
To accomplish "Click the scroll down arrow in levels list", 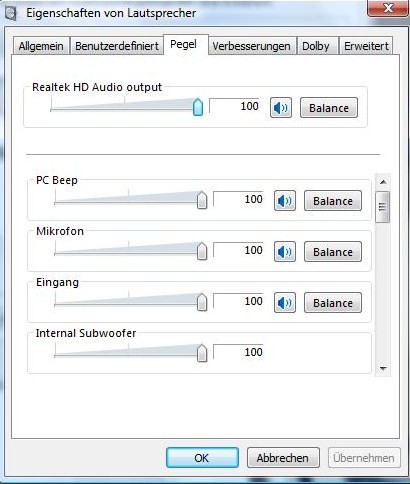I will tap(383, 368).
